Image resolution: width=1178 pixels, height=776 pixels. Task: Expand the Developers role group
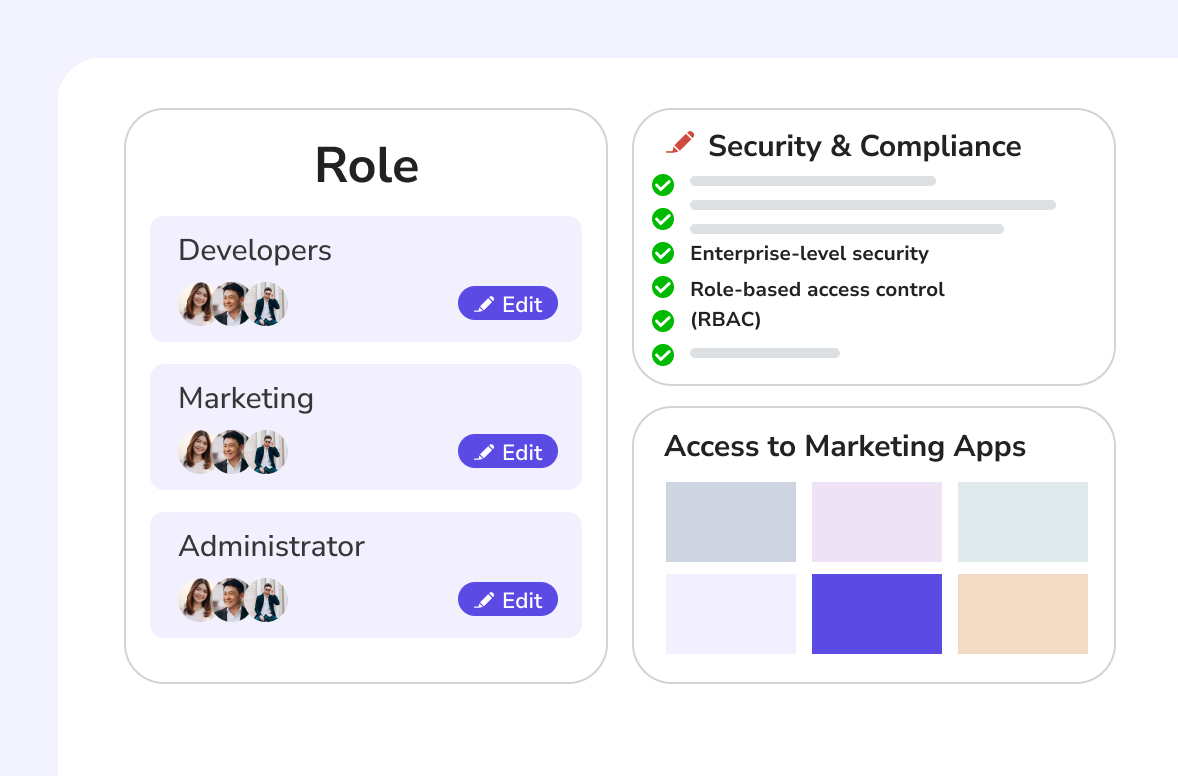tap(365, 278)
